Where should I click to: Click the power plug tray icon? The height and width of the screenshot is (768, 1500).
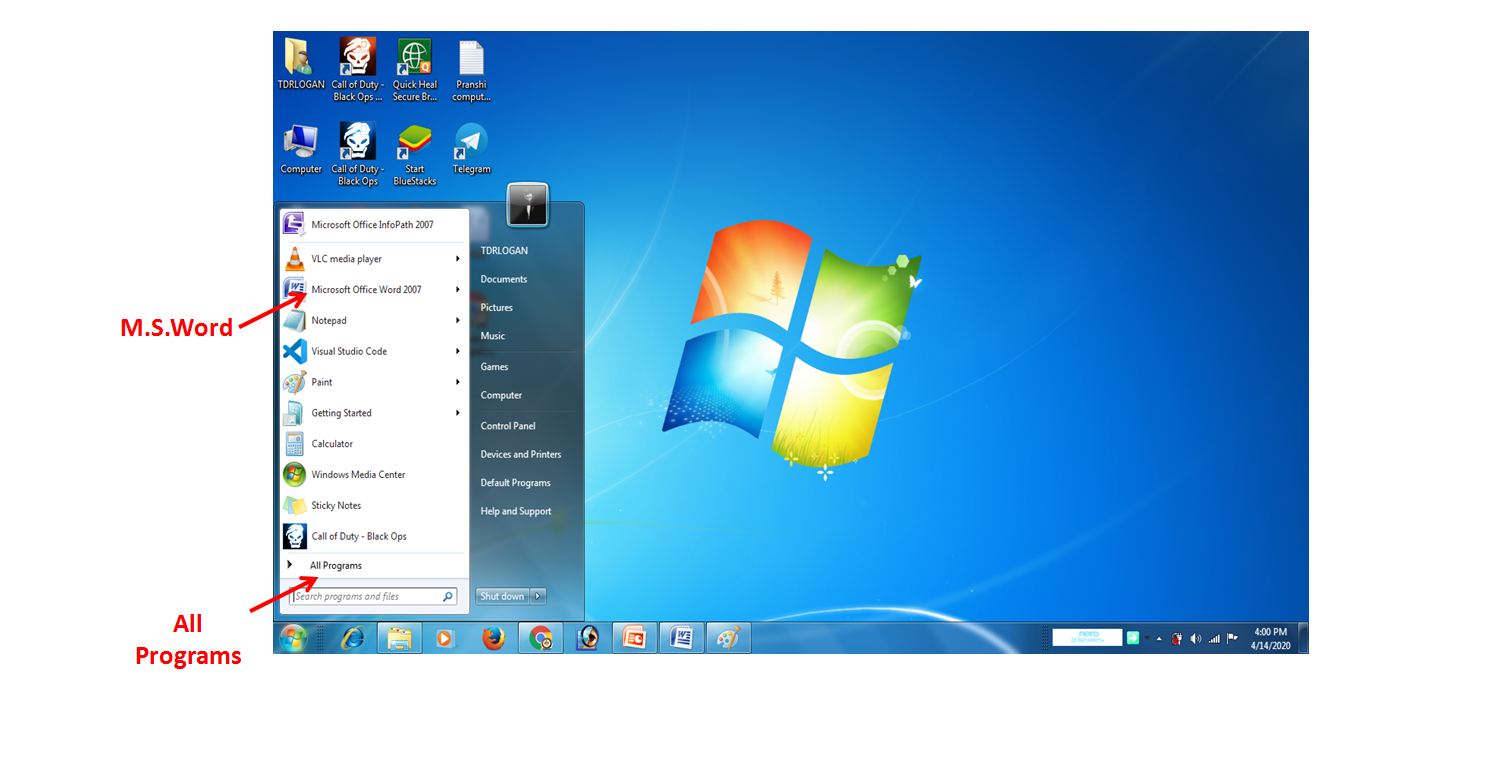[x=1177, y=638]
